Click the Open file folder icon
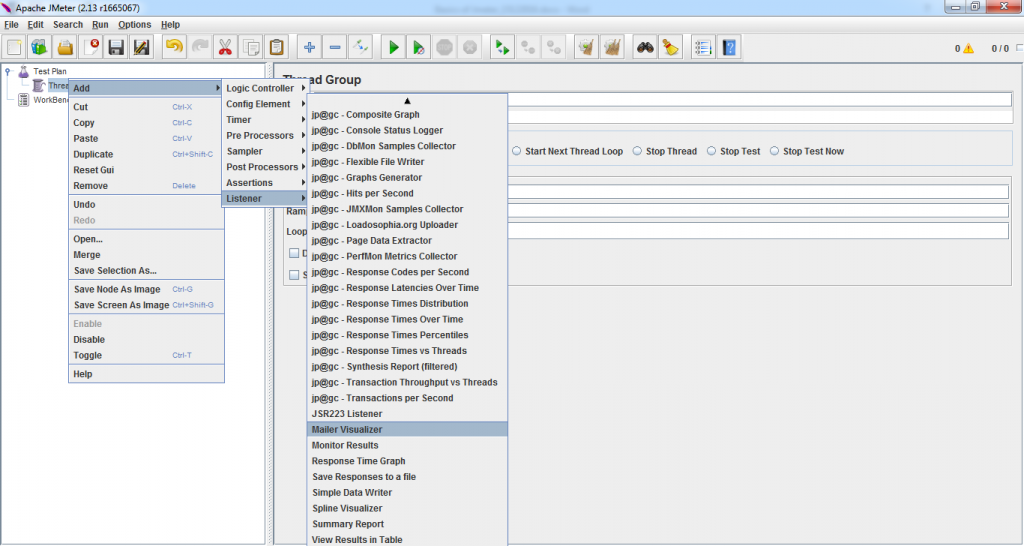The height and width of the screenshot is (546, 1024). (x=65, y=47)
